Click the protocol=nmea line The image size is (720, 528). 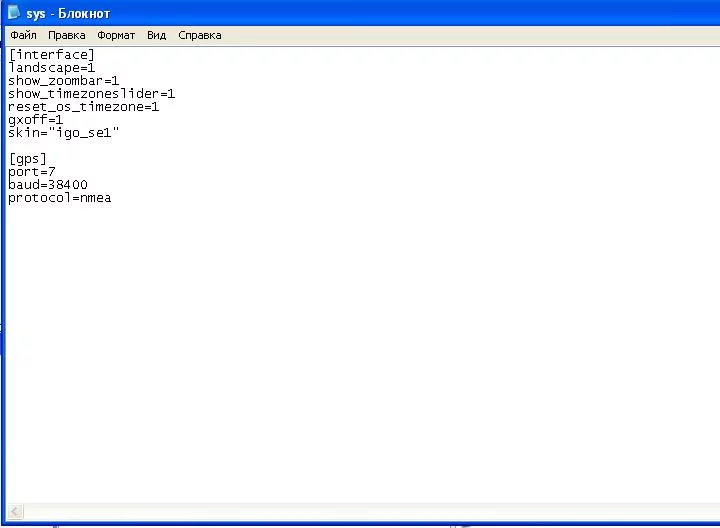tap(60, 198)
